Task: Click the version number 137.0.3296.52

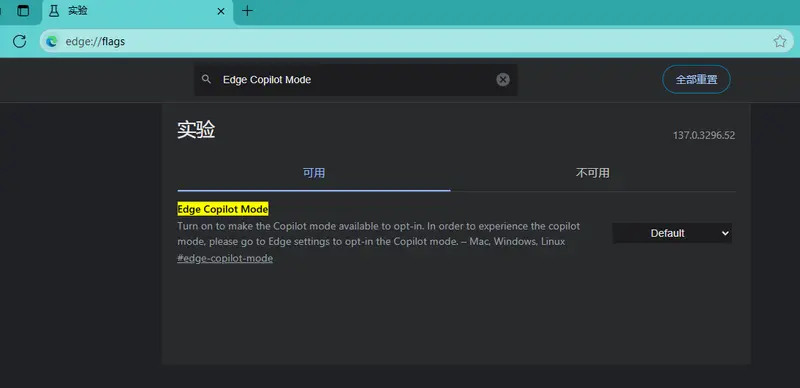Action: (x=704, y=136)
